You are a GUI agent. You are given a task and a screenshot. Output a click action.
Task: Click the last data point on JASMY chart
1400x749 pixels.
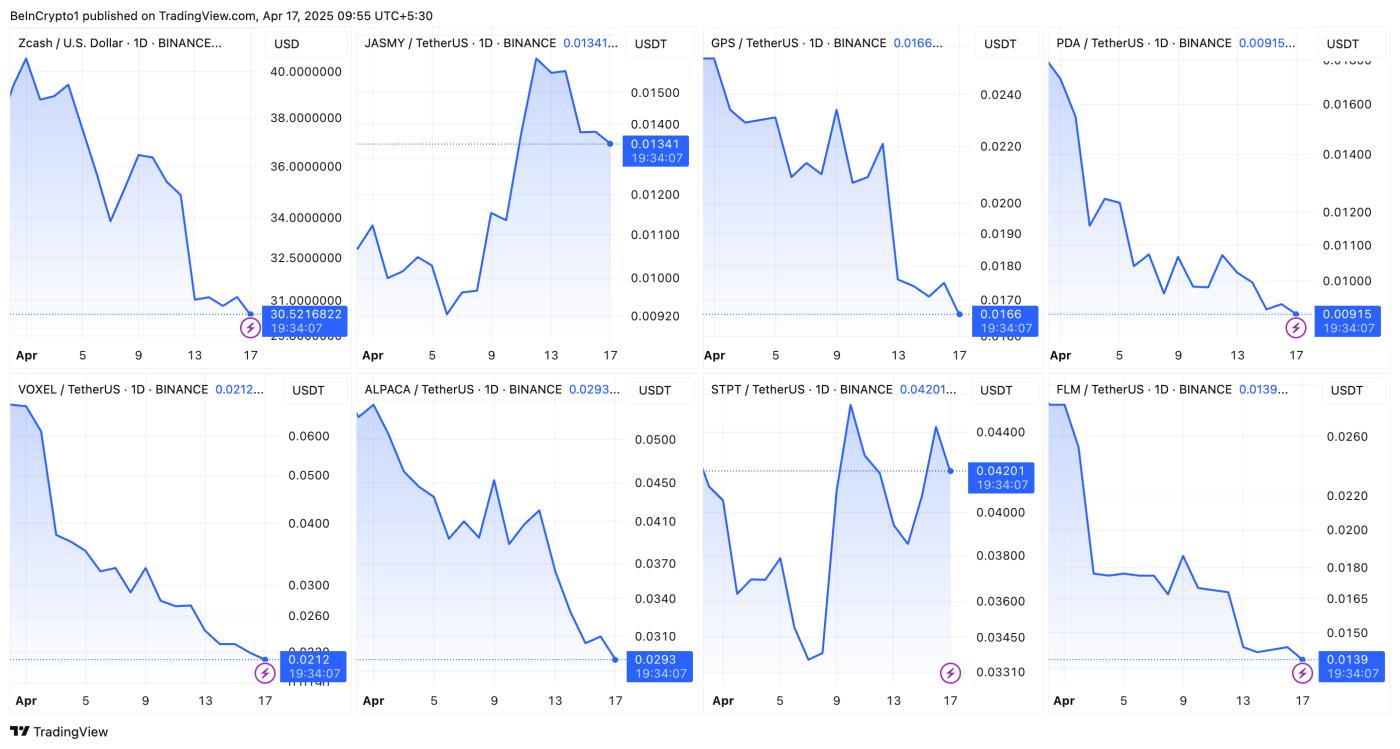(610, 143)
